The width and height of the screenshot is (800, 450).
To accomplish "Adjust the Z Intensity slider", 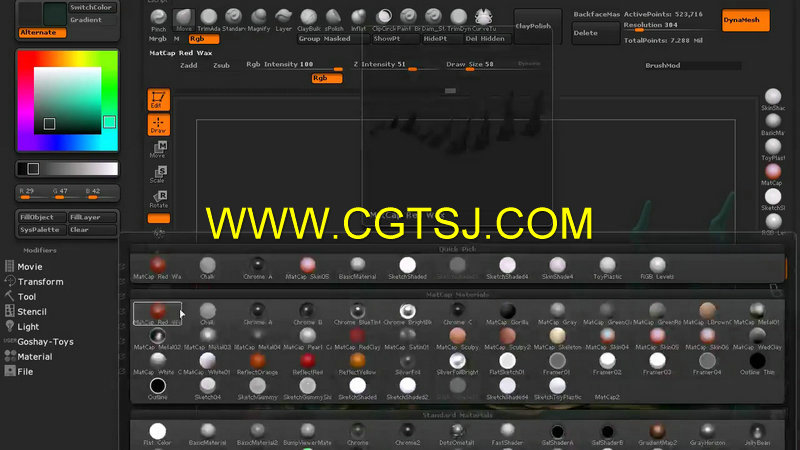I will click(394, 65).
